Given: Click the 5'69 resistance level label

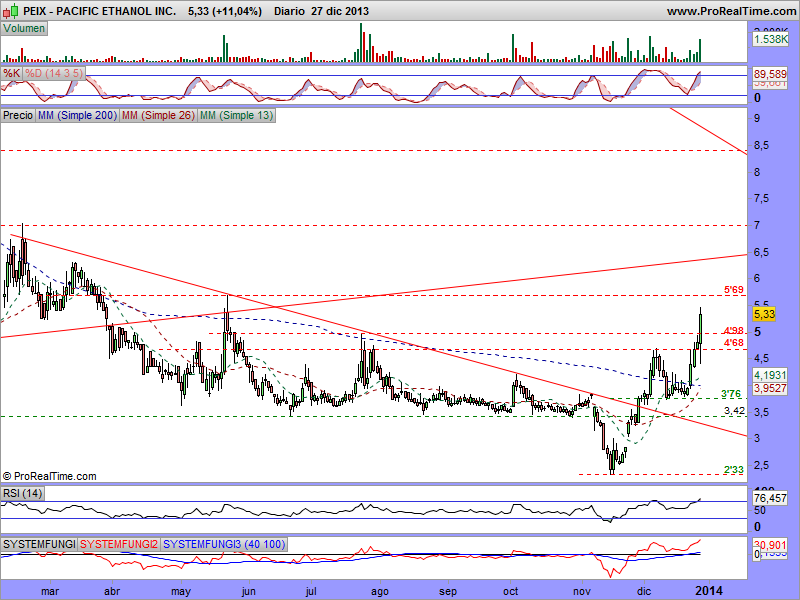Looking at the screenshot, I should coord(734,290).
